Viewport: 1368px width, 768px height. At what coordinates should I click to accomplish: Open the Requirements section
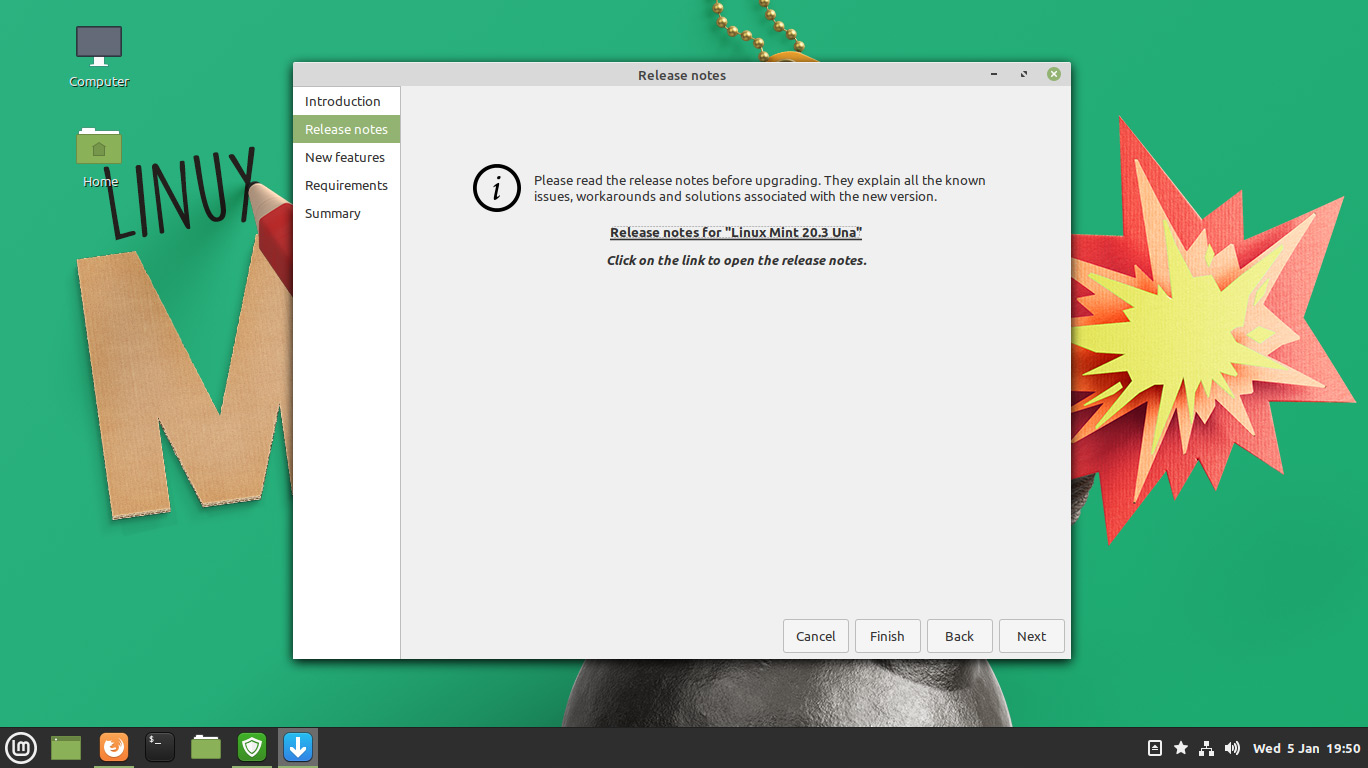346,185
